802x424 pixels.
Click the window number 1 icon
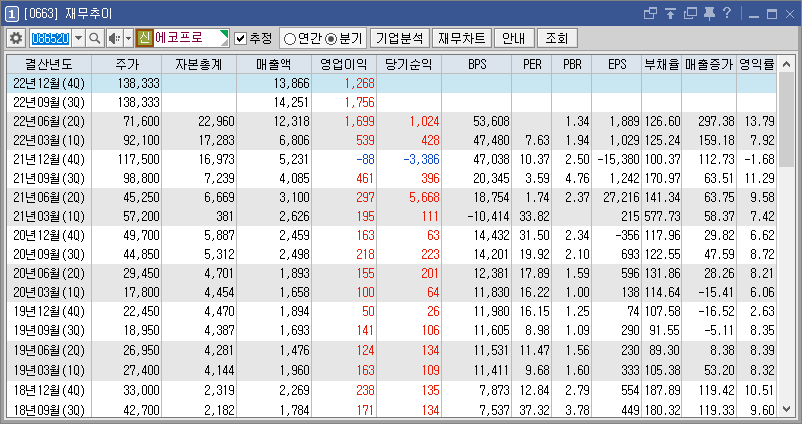11,14
